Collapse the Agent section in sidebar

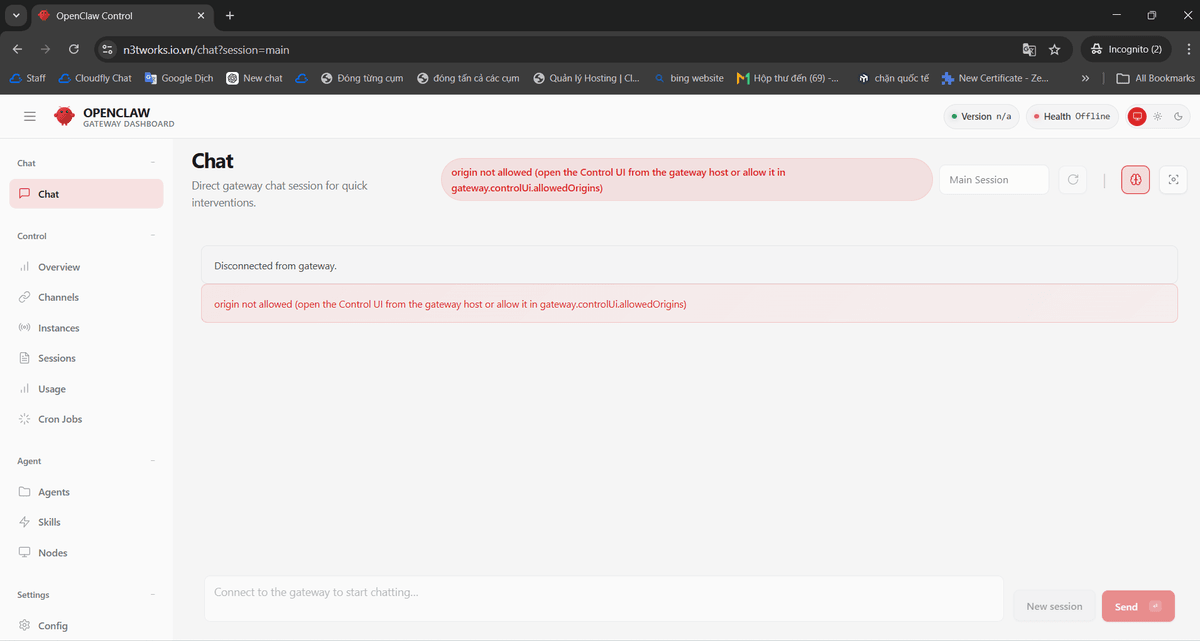pos(153,461)
